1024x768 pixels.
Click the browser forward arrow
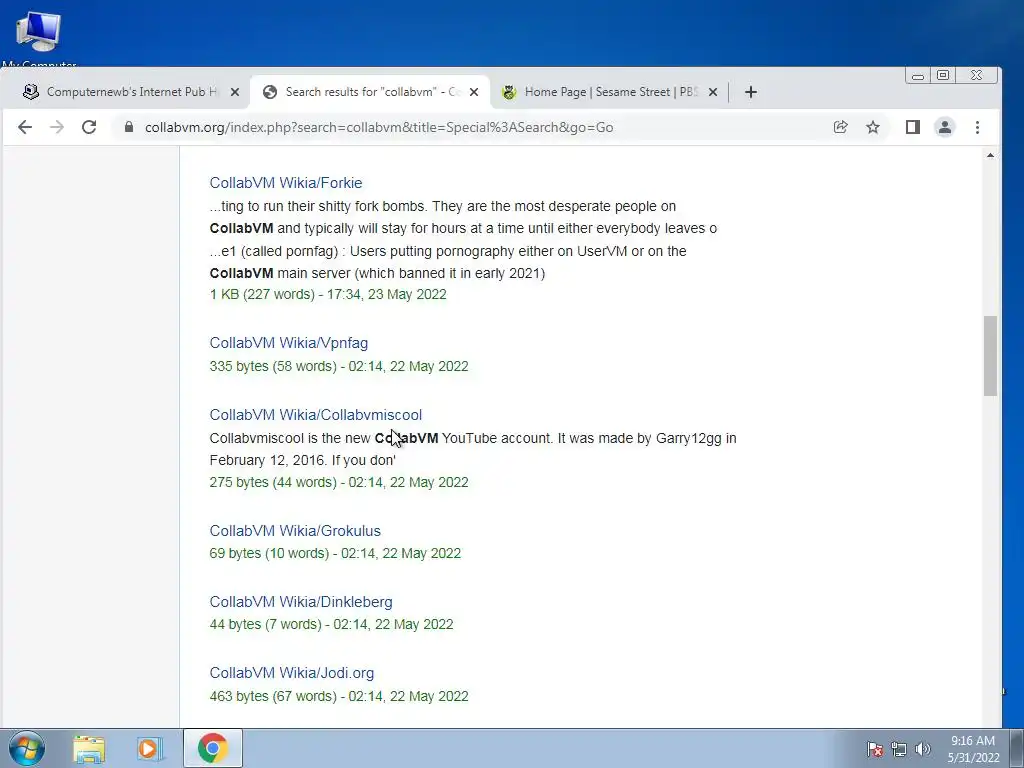[57, 127]
